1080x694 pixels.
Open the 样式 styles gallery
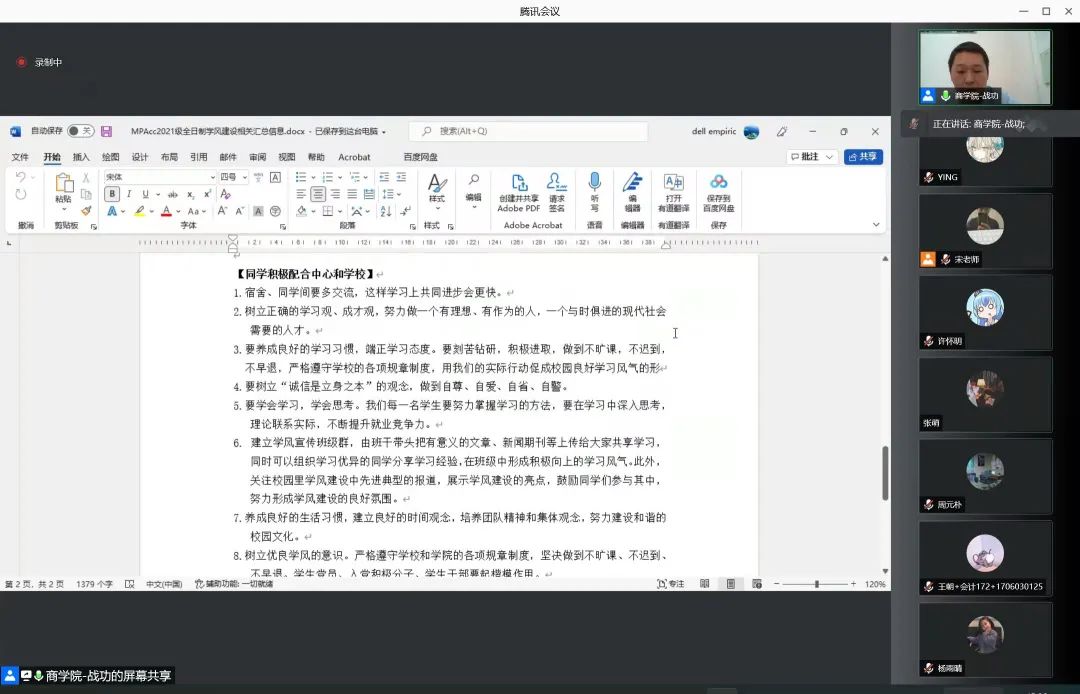[437, 191]
